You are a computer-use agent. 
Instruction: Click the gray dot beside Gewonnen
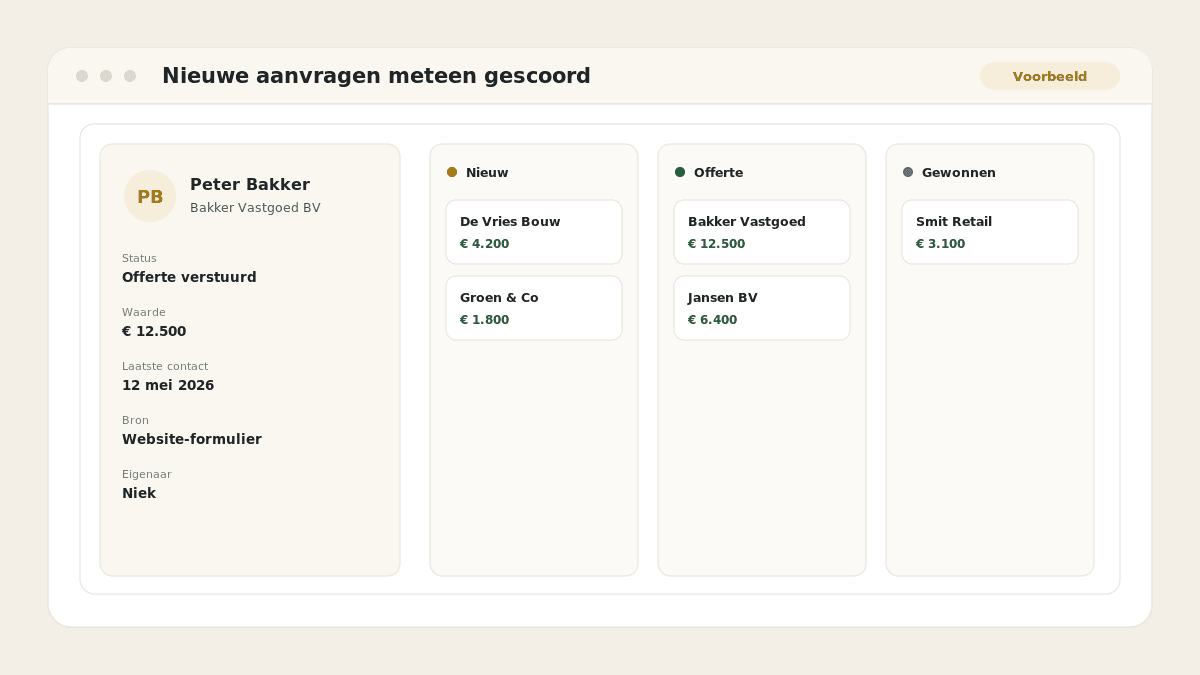coord(908,172)
